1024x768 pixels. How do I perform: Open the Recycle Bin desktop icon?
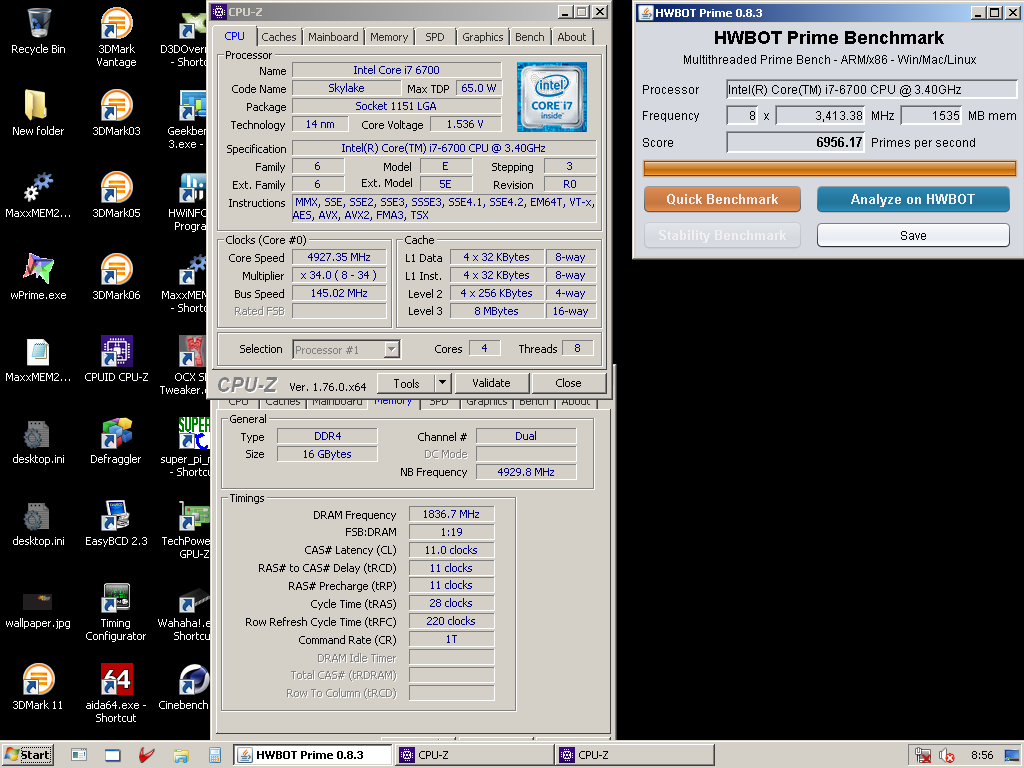[38, 31]
